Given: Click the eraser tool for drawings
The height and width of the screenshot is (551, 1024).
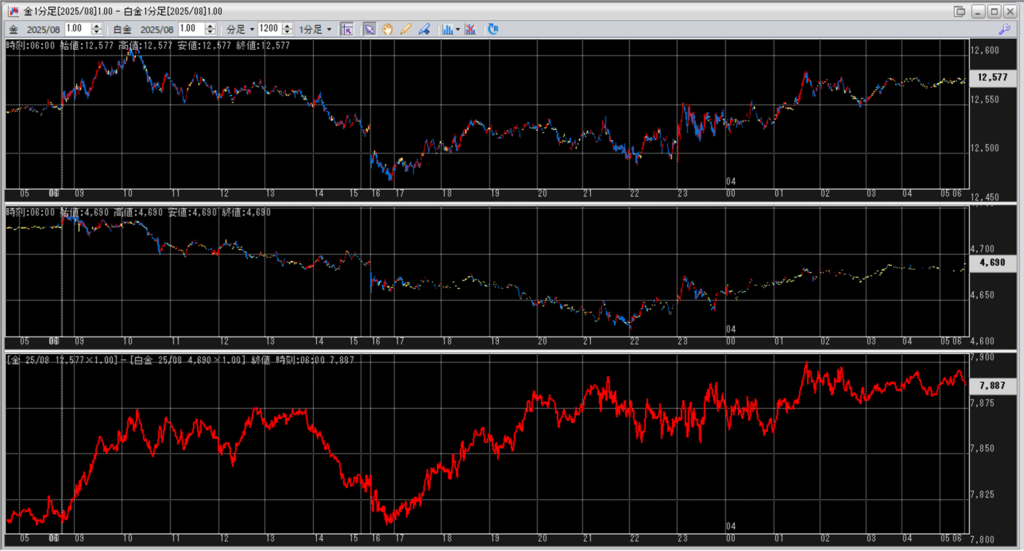Looking at the screenshot, I should (x=424, y=29).
